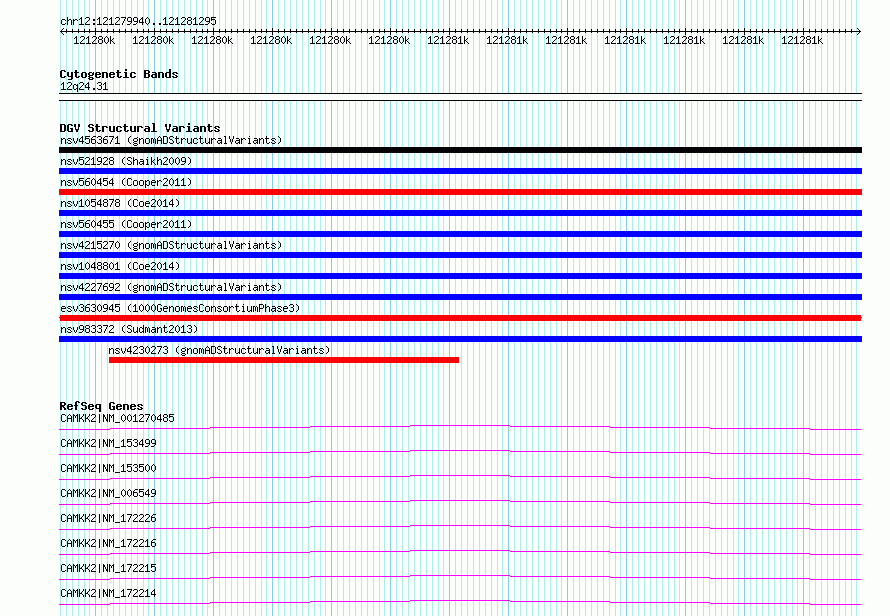Select the Cytogenetic Bands track heading

coord(119,74)
